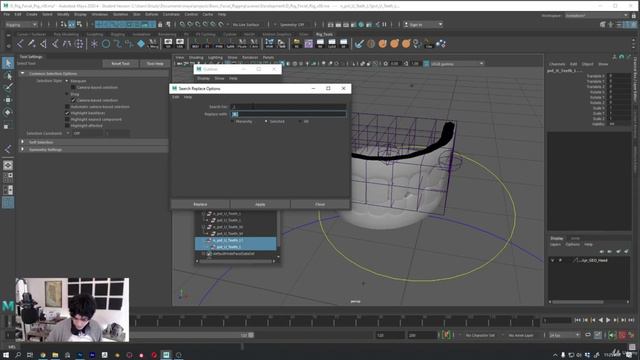Viewport: 640px width, 360px height.
Task: Select the All radio button in Search Replace
Action: pos(300,121)
